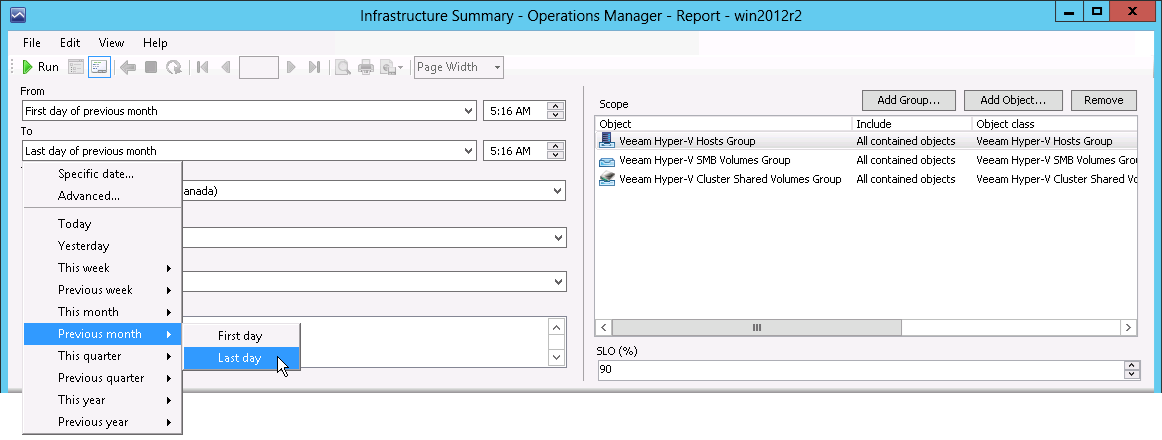Click the Scope list scroll right arrow
The height and width of the screenshot is (440, 1162).
tap(1129, 327)
